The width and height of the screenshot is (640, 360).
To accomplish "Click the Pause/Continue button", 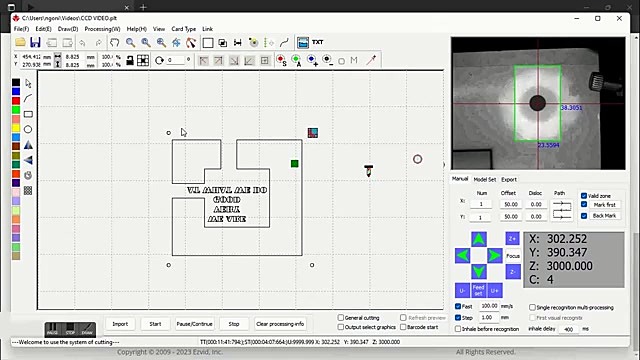I will tap(194, 324).
